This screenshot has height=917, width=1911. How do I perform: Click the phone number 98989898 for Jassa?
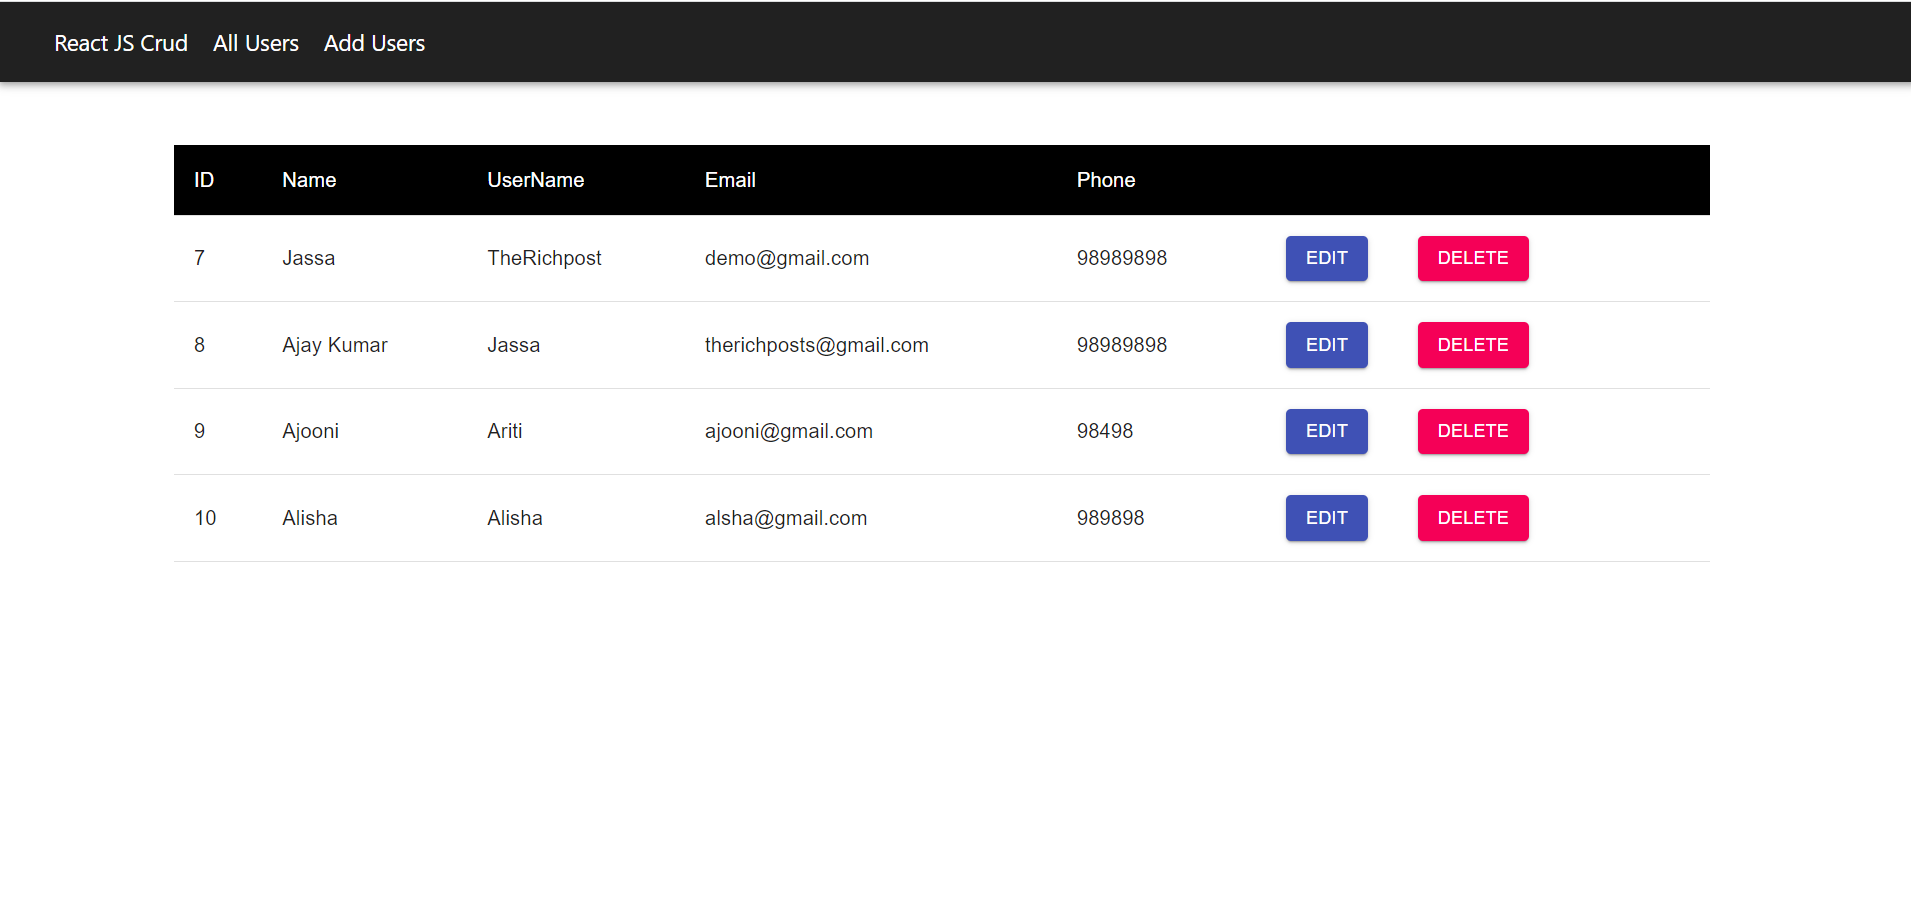pos(1121,258)
